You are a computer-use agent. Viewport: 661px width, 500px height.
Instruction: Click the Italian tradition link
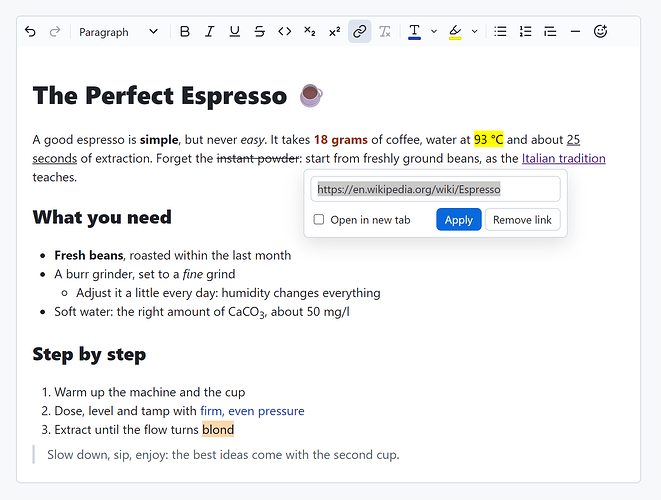pyautogui.click(x=563, y=159)
